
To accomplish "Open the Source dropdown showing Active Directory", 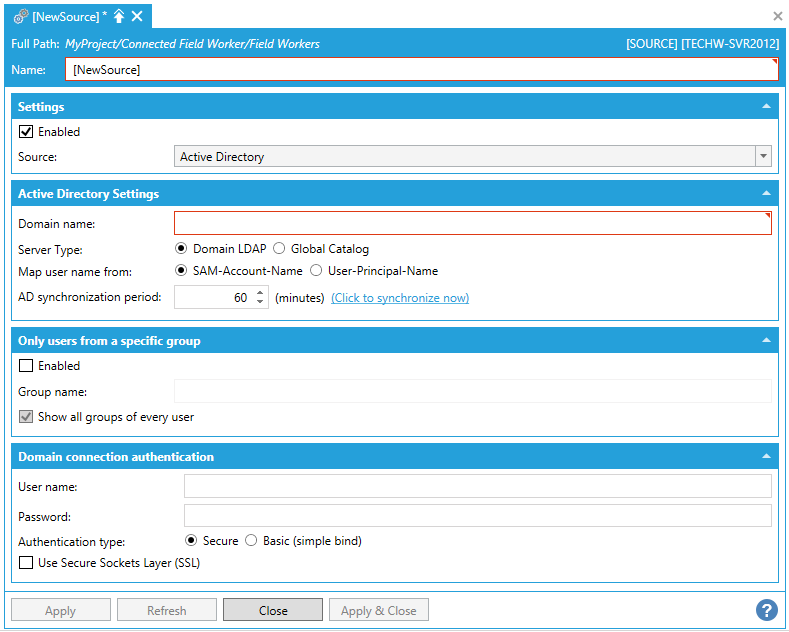I will (763, 156).
